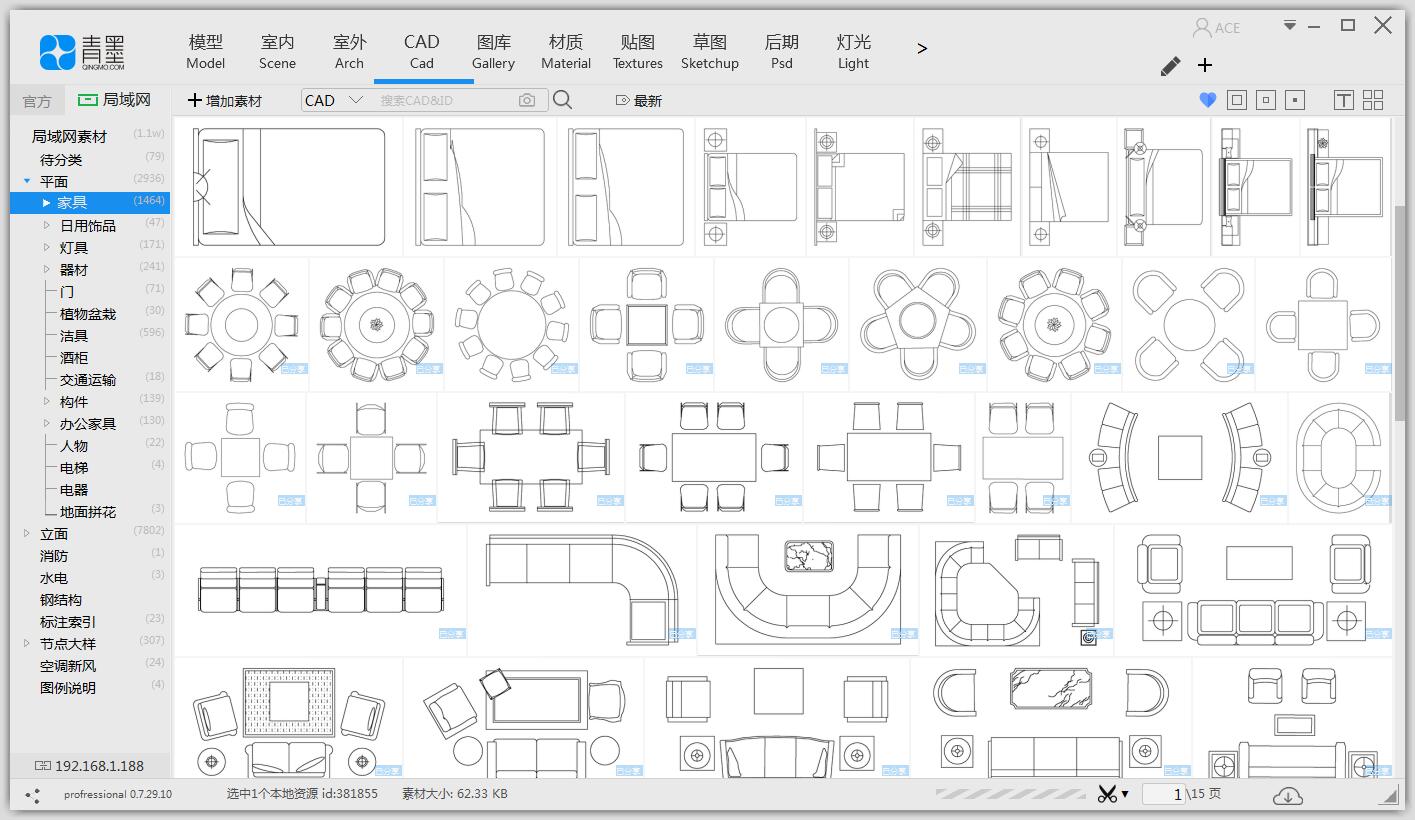Expand the 办公家具 subcategory
The height and width of the screenshot is (820, 1415).
pos(46,424)
